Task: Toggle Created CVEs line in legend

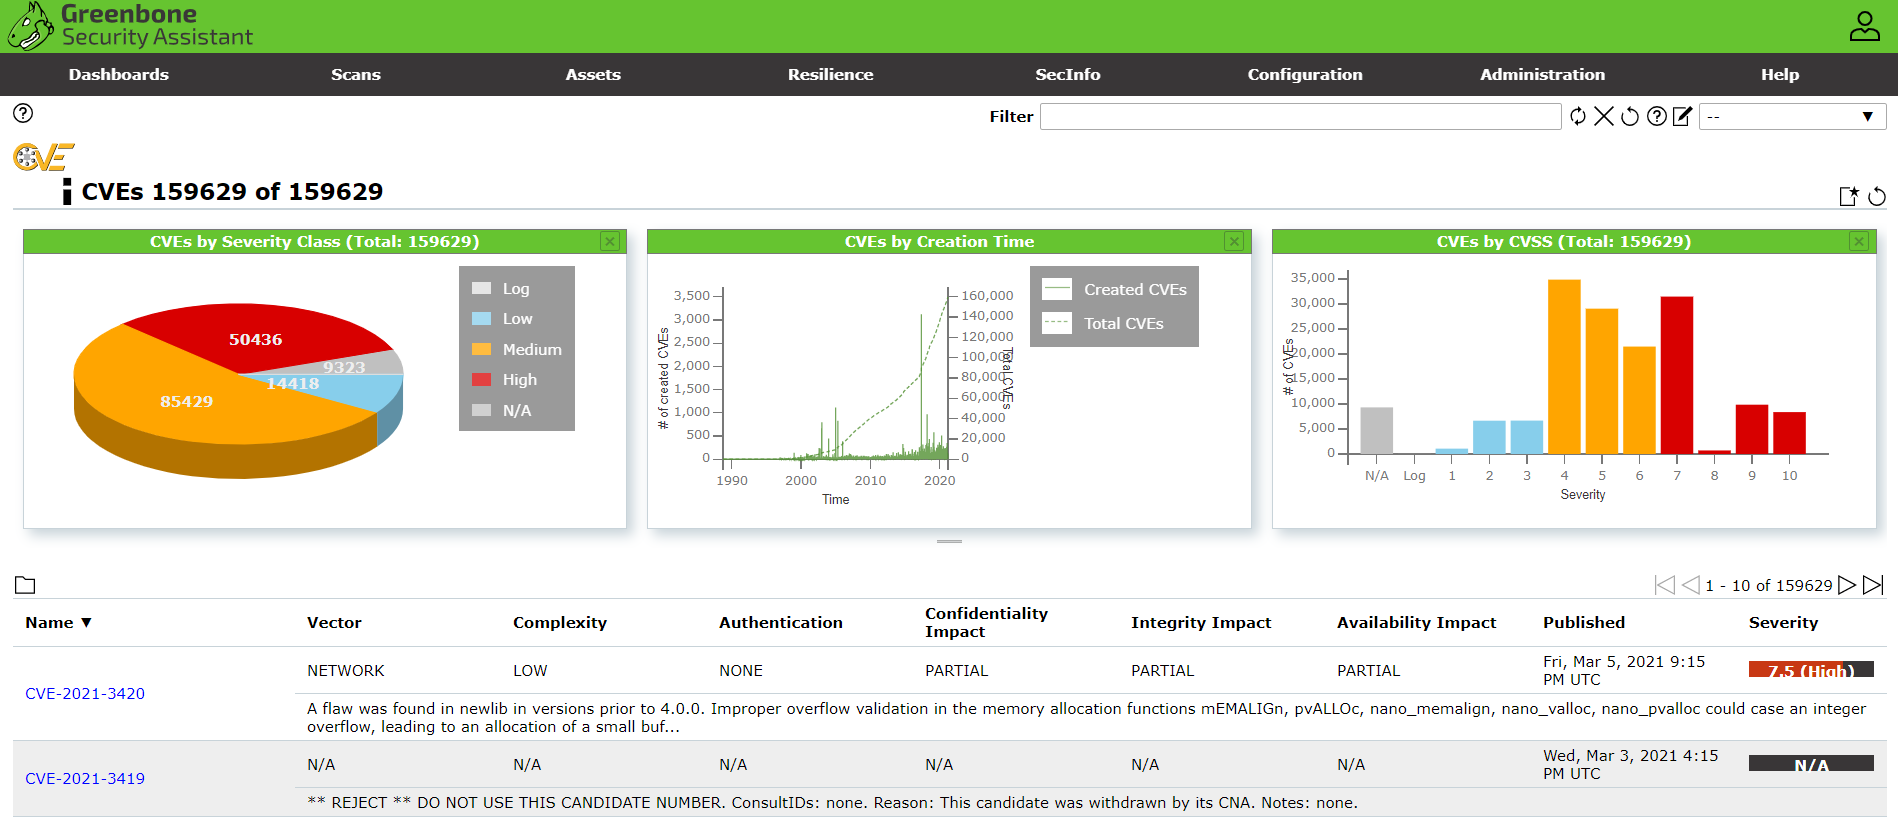Action: coord(1134,290)
